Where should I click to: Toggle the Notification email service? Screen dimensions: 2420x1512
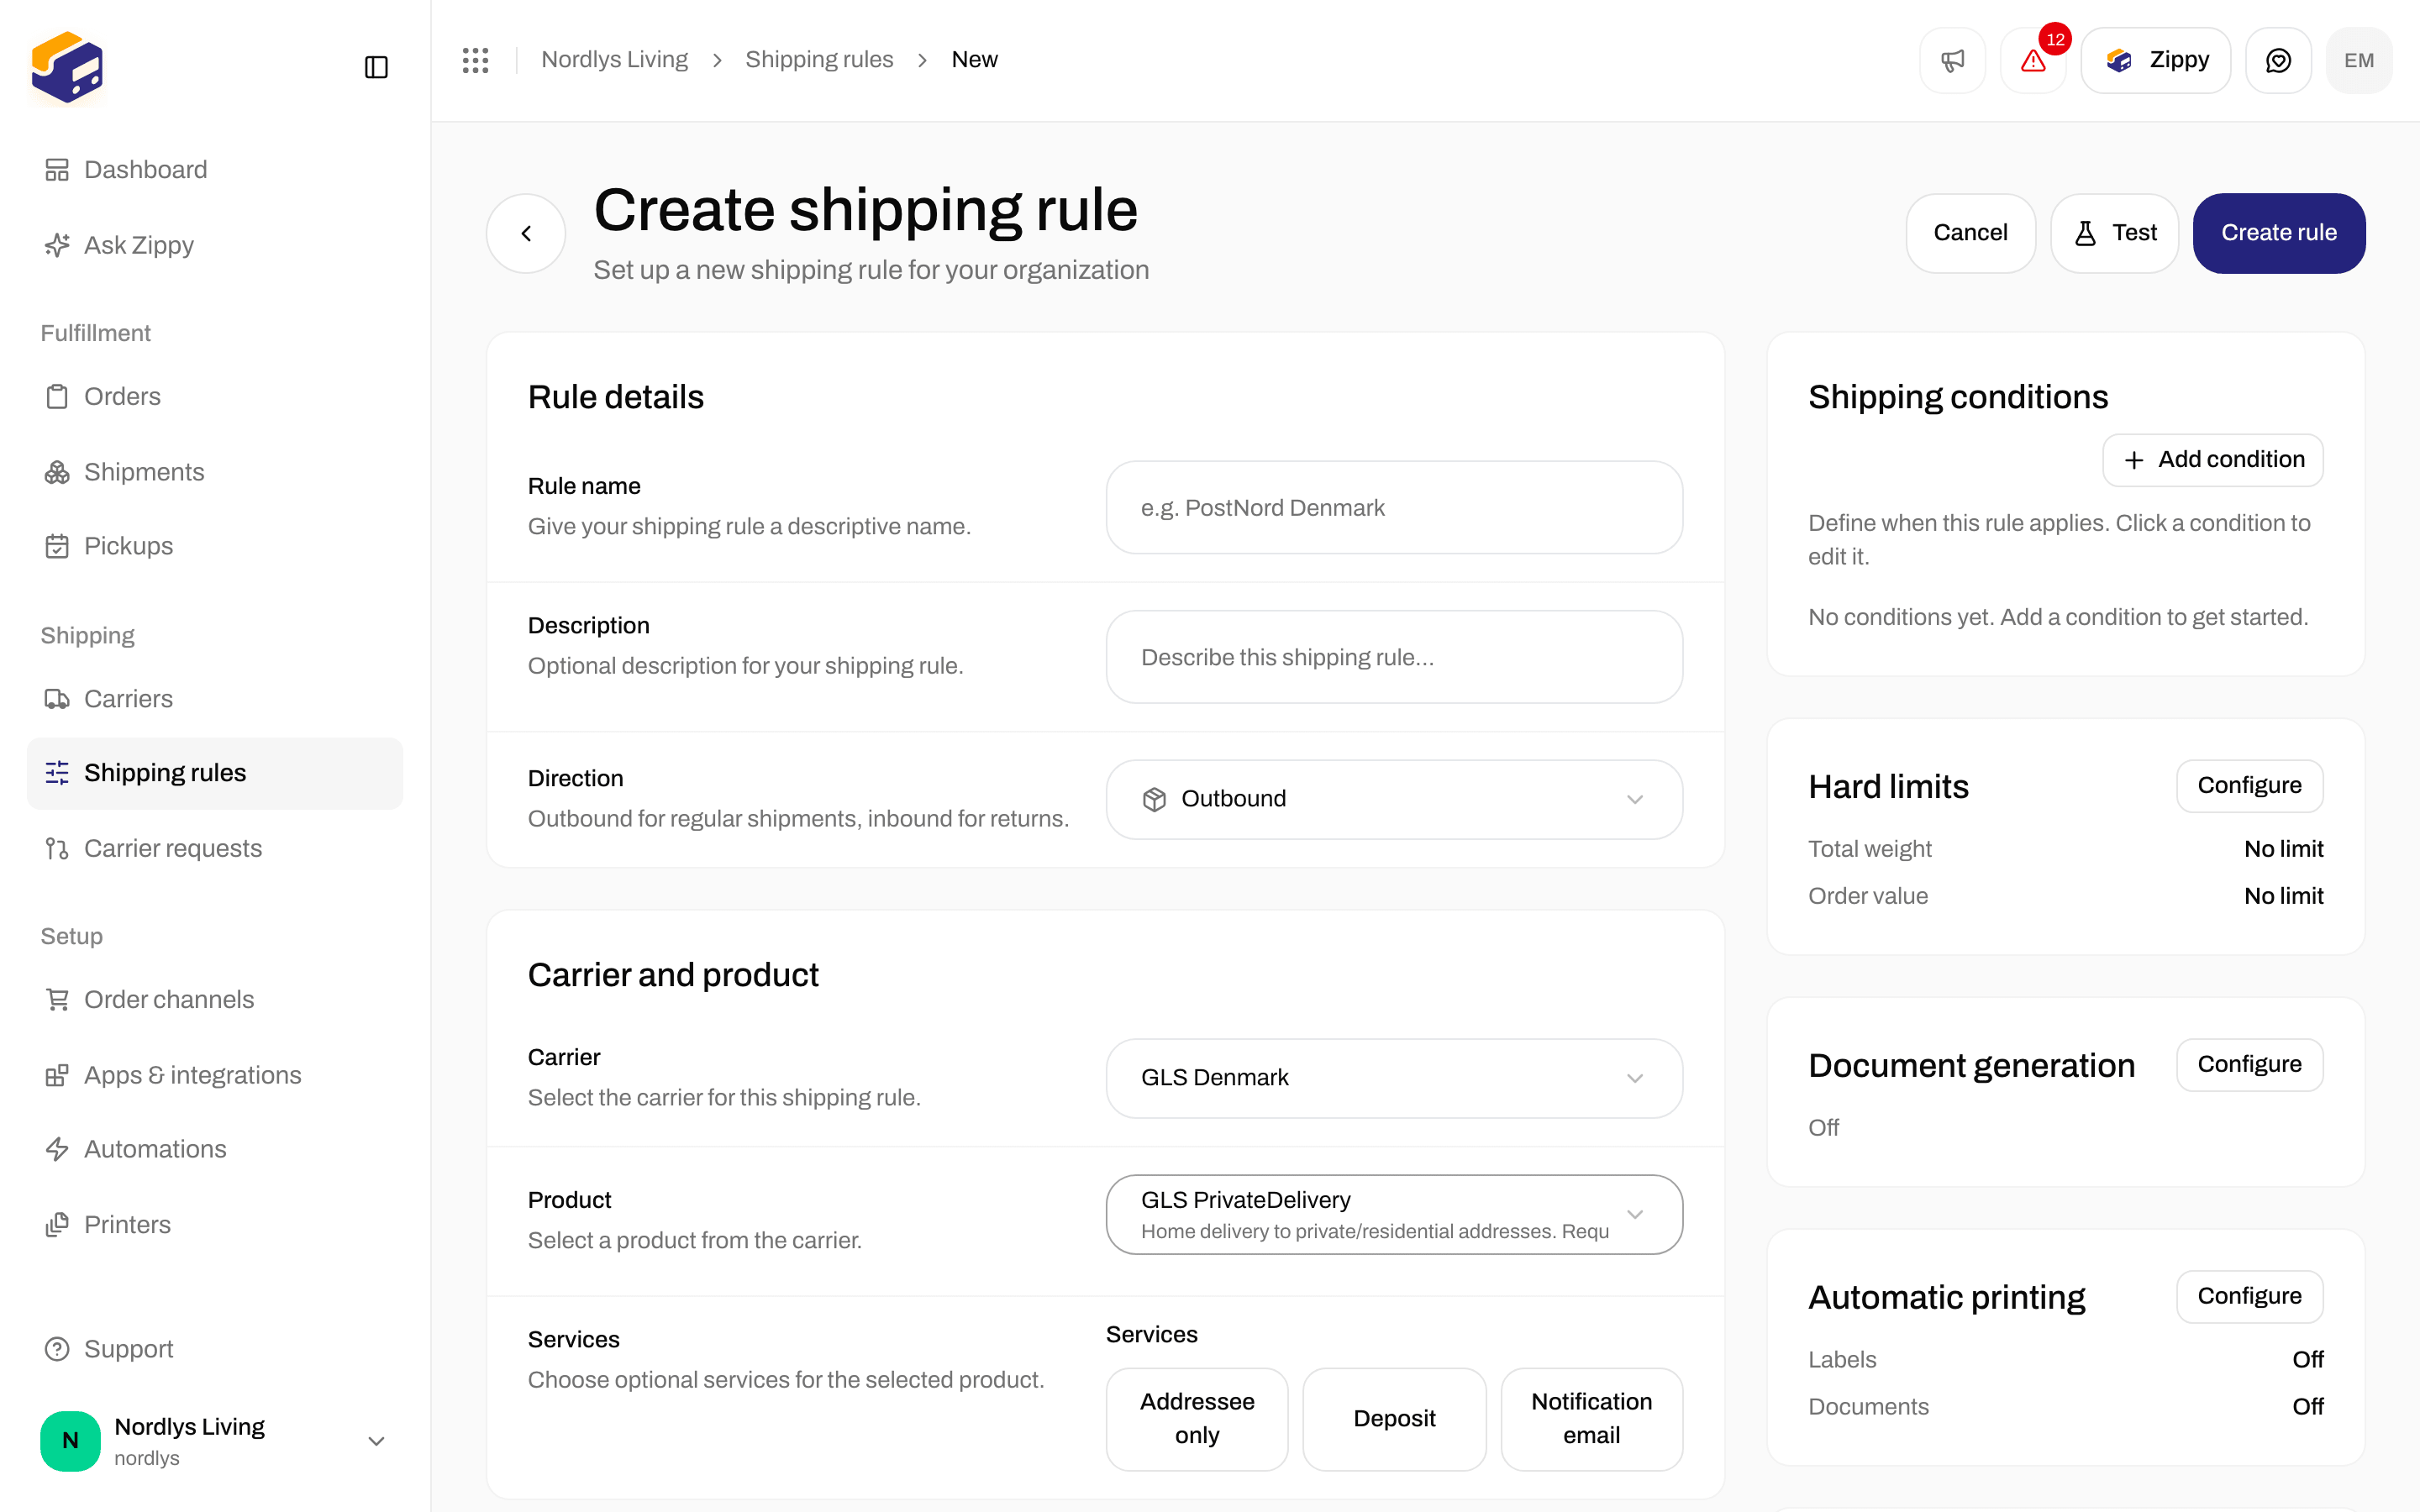pos(1592,1419)
